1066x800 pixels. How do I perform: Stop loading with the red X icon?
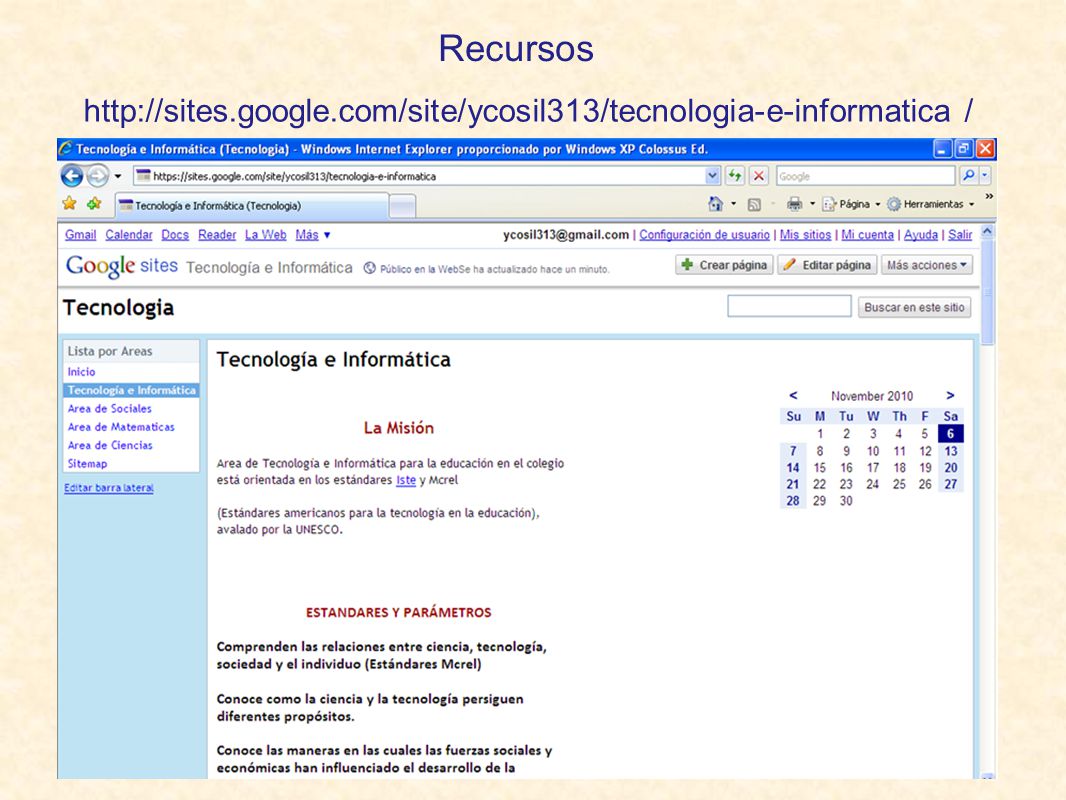(x=759, y=176)
